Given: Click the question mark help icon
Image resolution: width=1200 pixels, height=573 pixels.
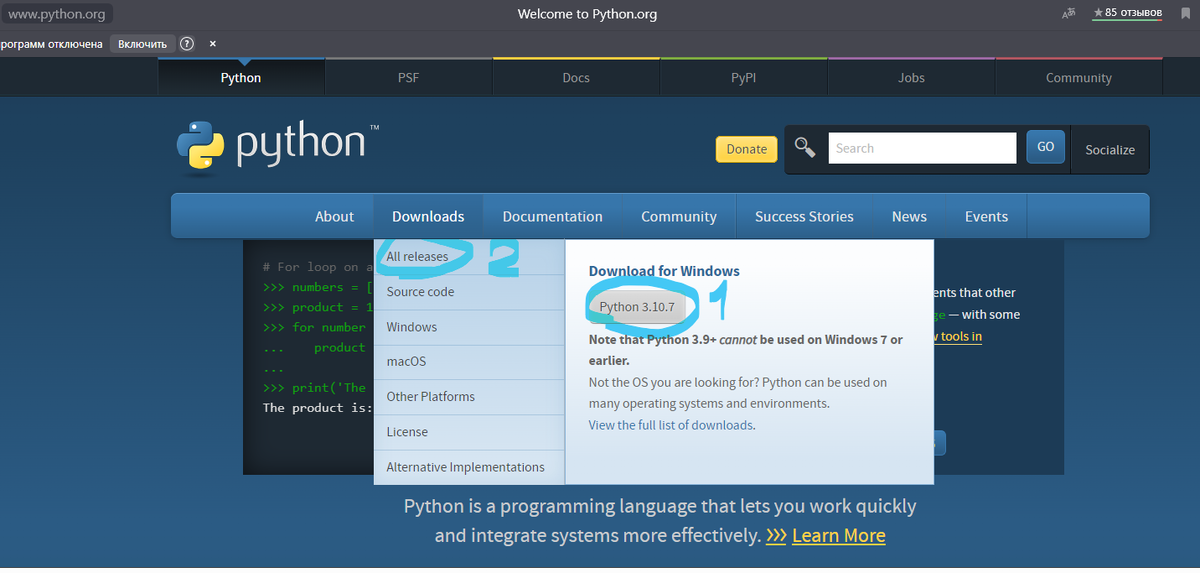Looking at the screenshot, I should pos(187,44).
